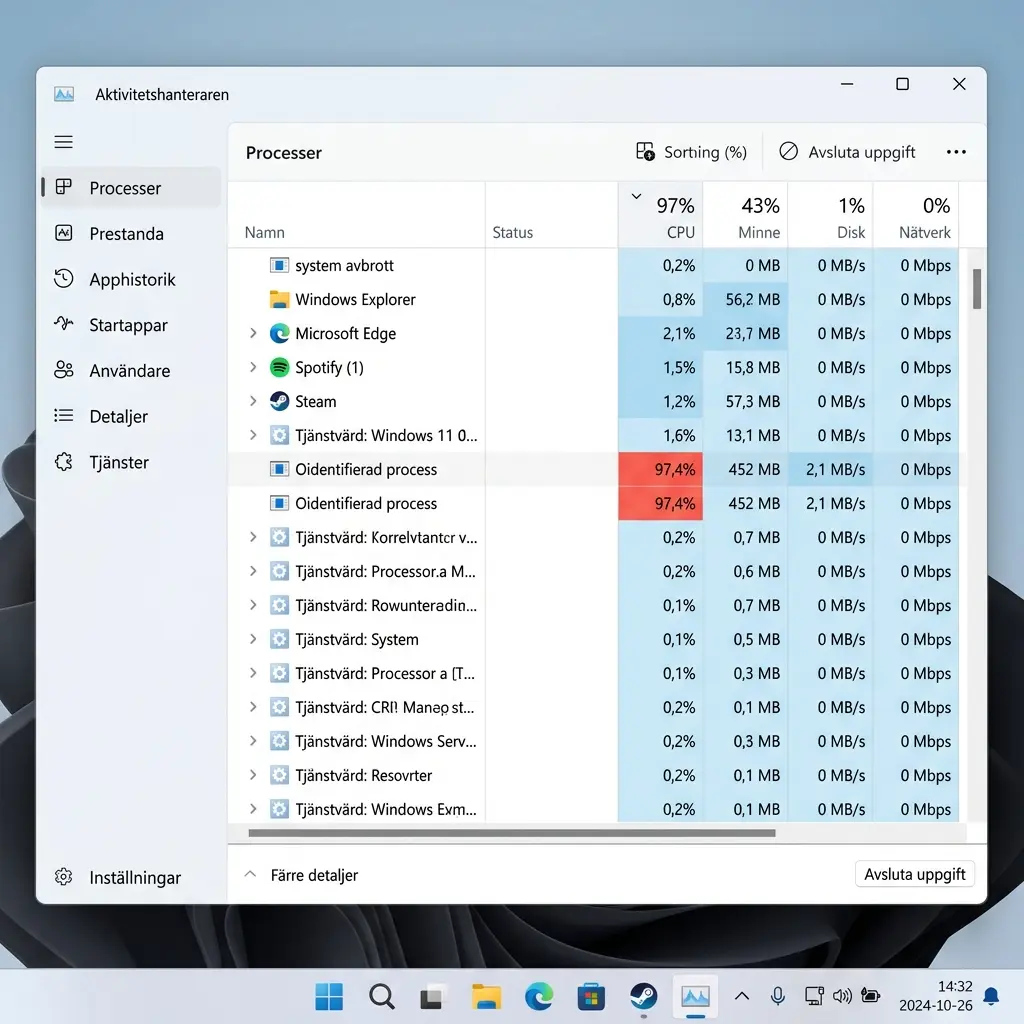Click the Sorting (%) toolbar button
The height and width of the screenshot is (1024, 1024).
691,152
